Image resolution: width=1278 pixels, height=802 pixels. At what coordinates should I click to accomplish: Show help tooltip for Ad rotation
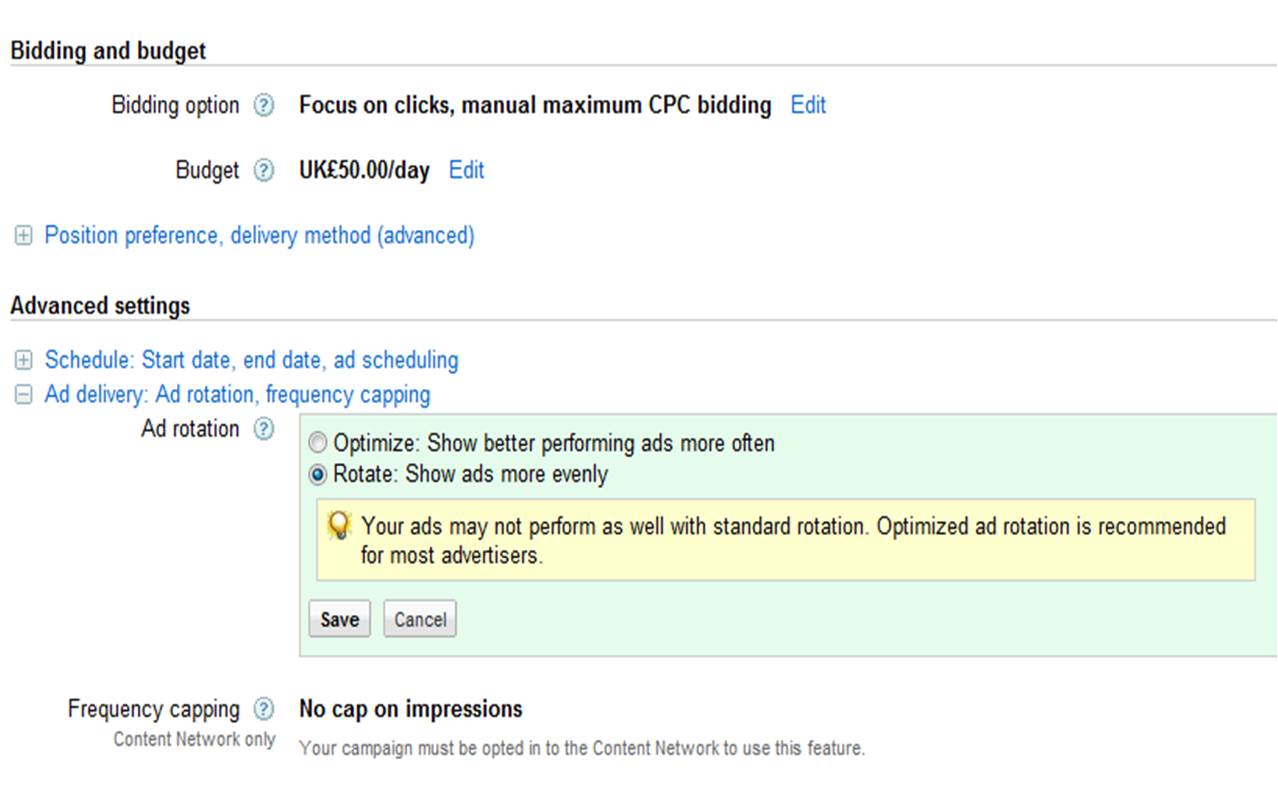pyautogui.click(x=263, y=430)
